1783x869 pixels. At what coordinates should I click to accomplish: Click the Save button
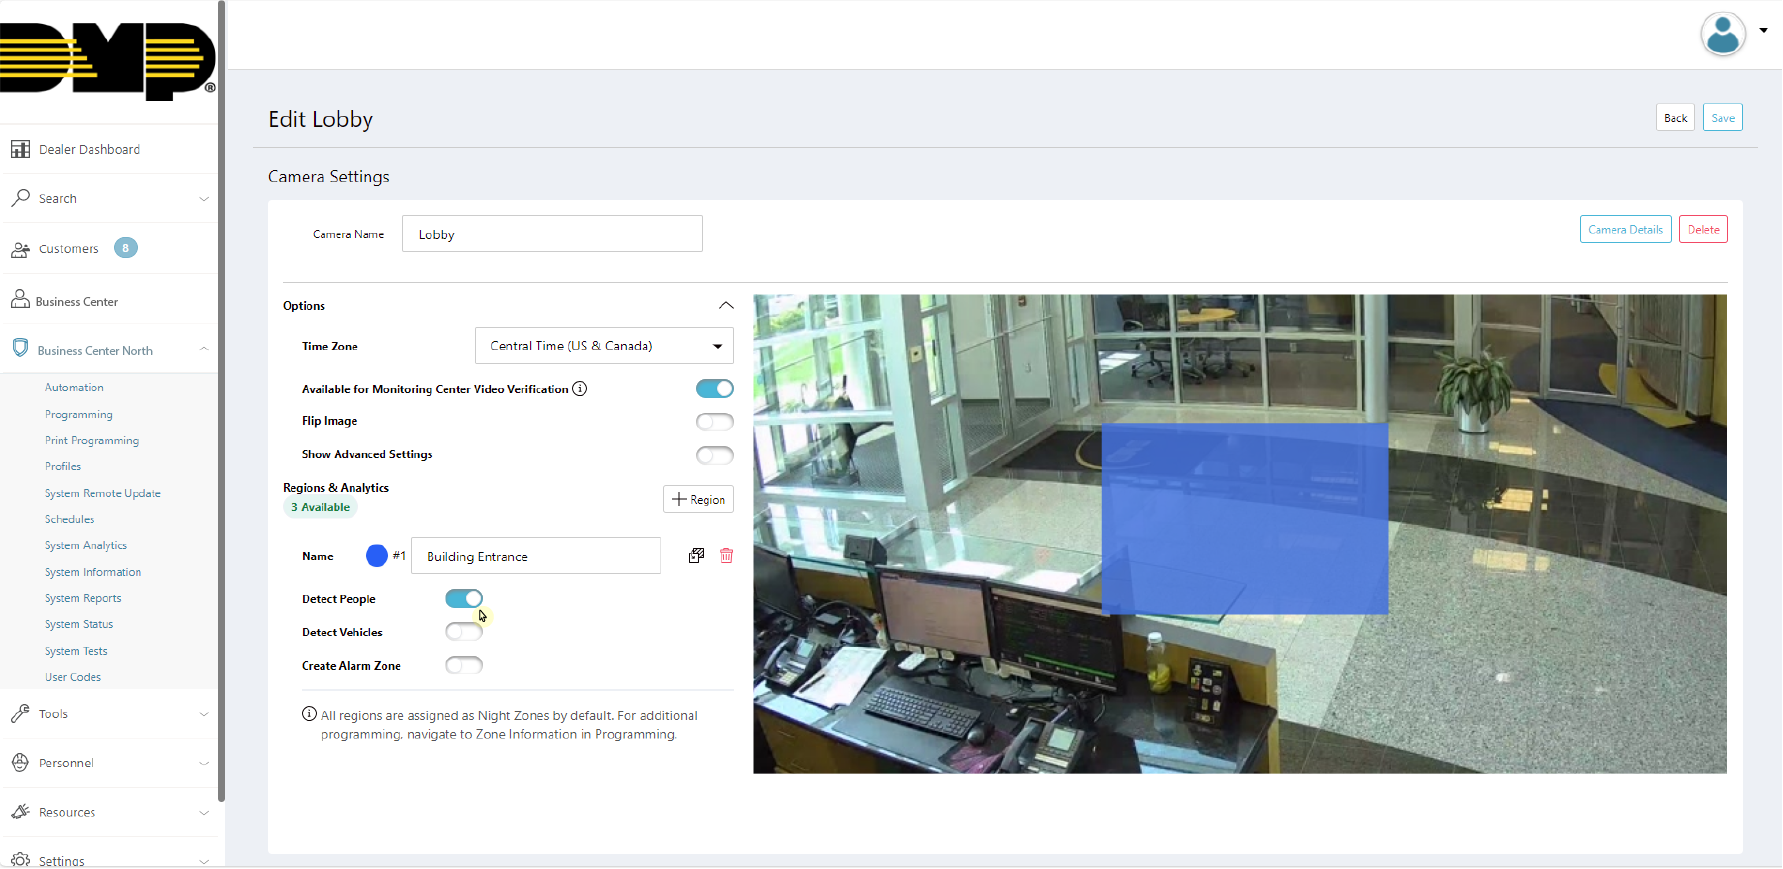click(x=1722, y=118)
